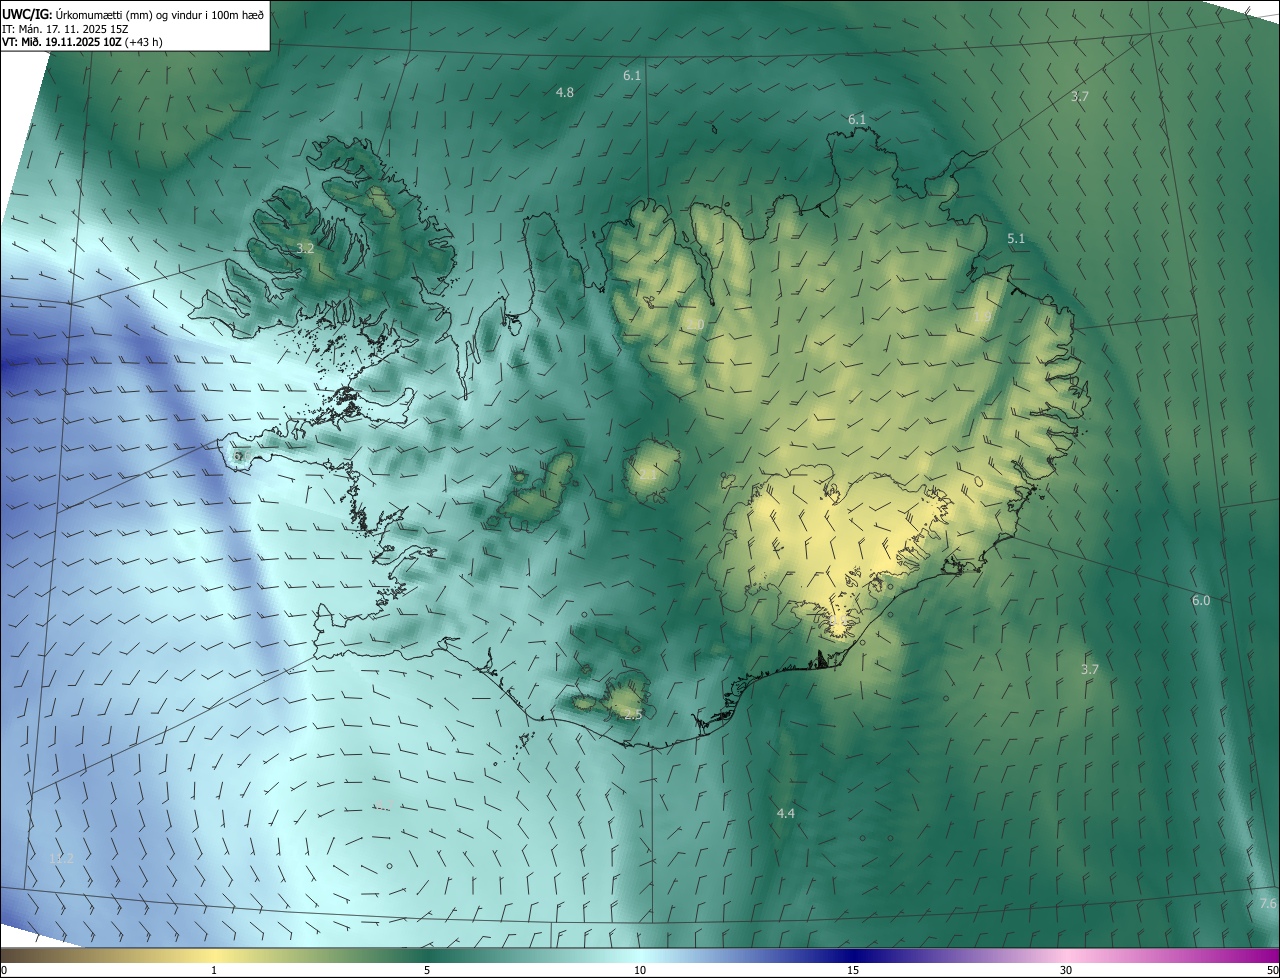Click the 6.1 value beside the 4.8 label

tap(632, 75)
